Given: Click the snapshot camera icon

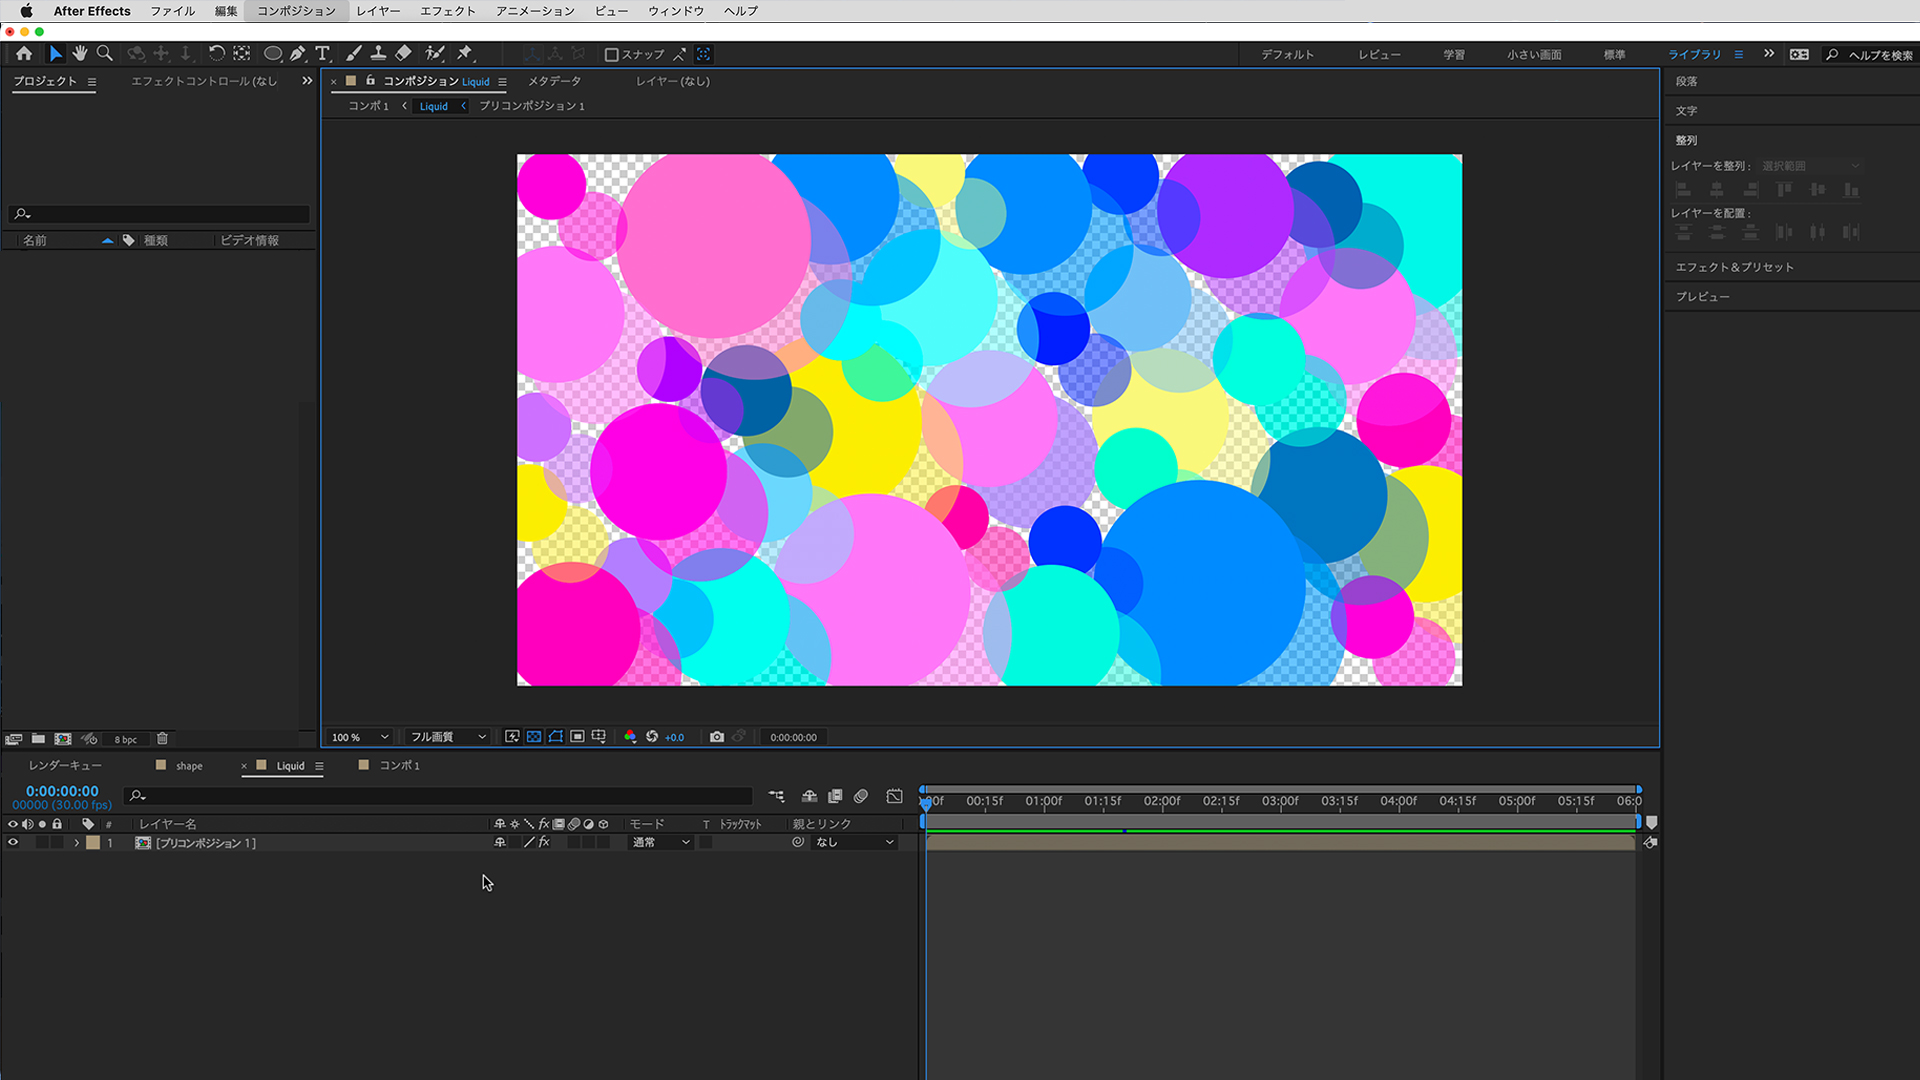Looking at the screenshot, I should 717,737.
